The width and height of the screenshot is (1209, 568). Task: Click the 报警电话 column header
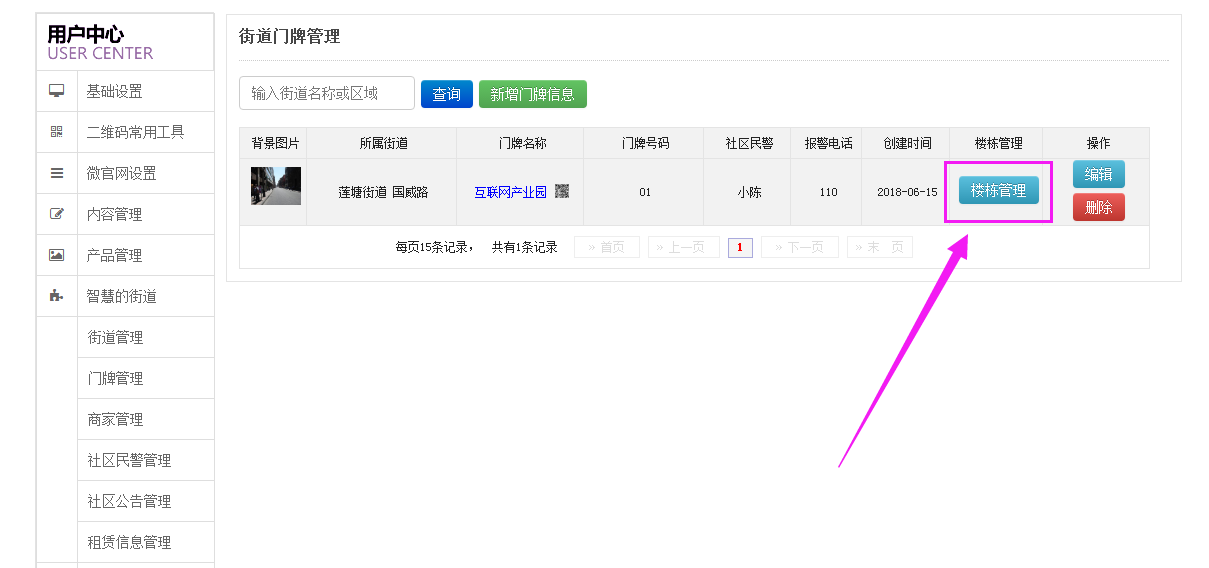coord(828,143)
